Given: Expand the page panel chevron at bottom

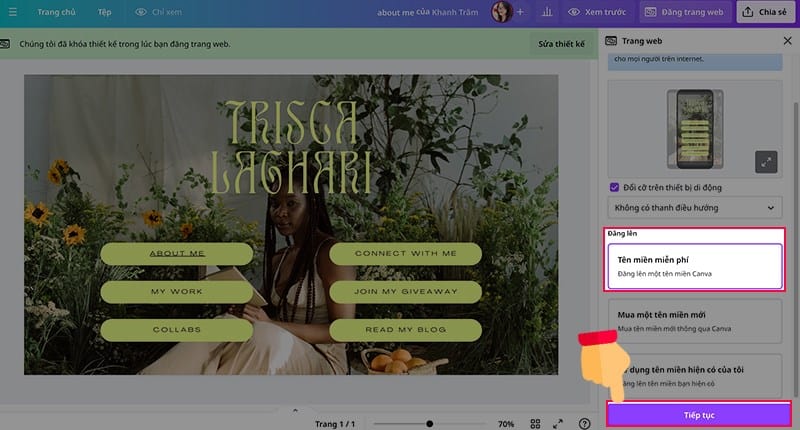Looking at the screenshot, I should 294,410.
